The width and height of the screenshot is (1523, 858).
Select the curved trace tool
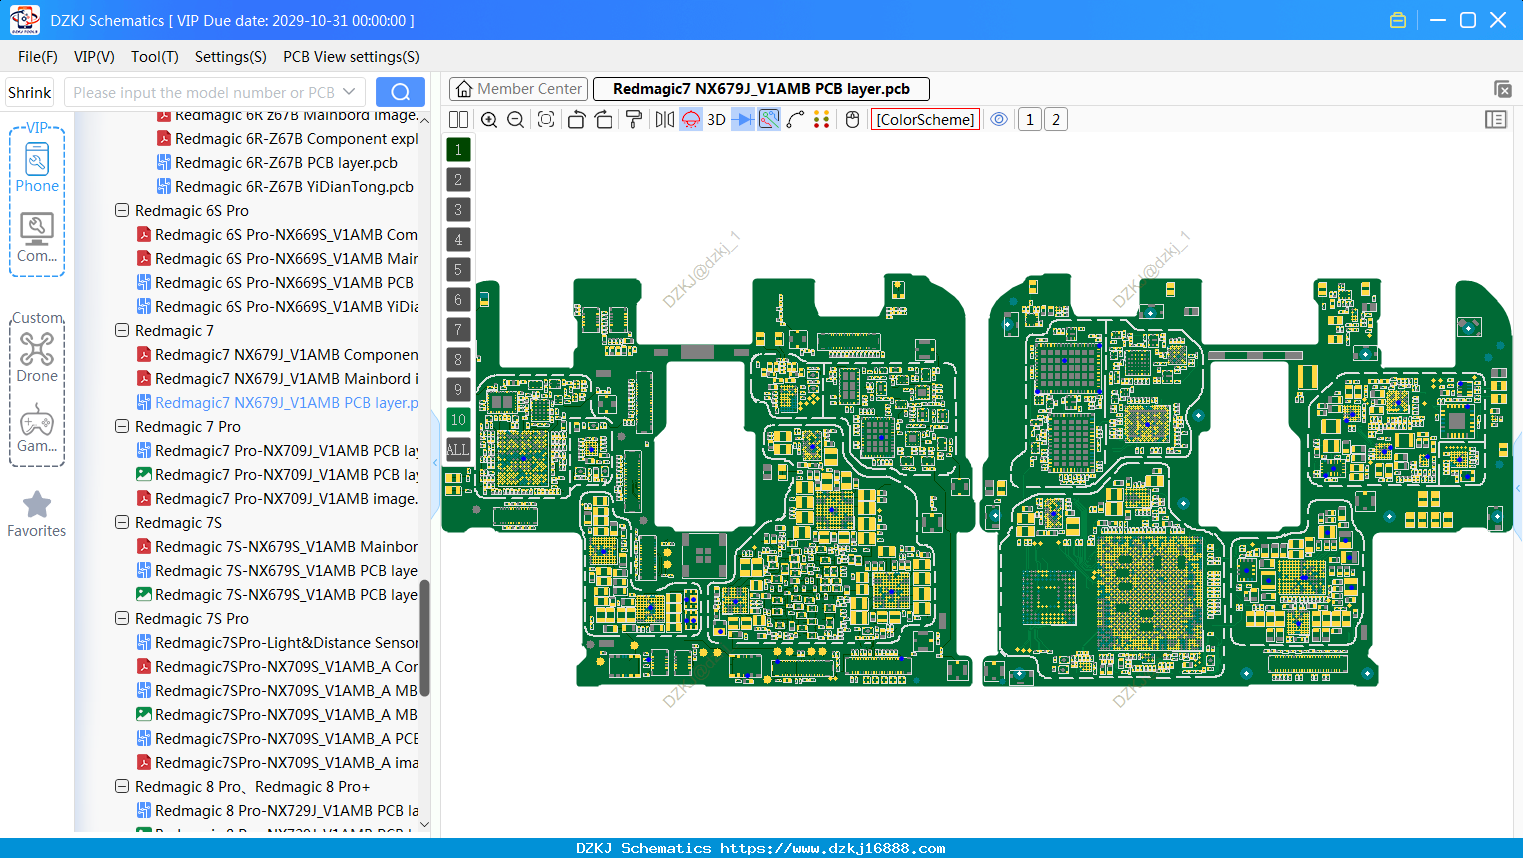796,119
